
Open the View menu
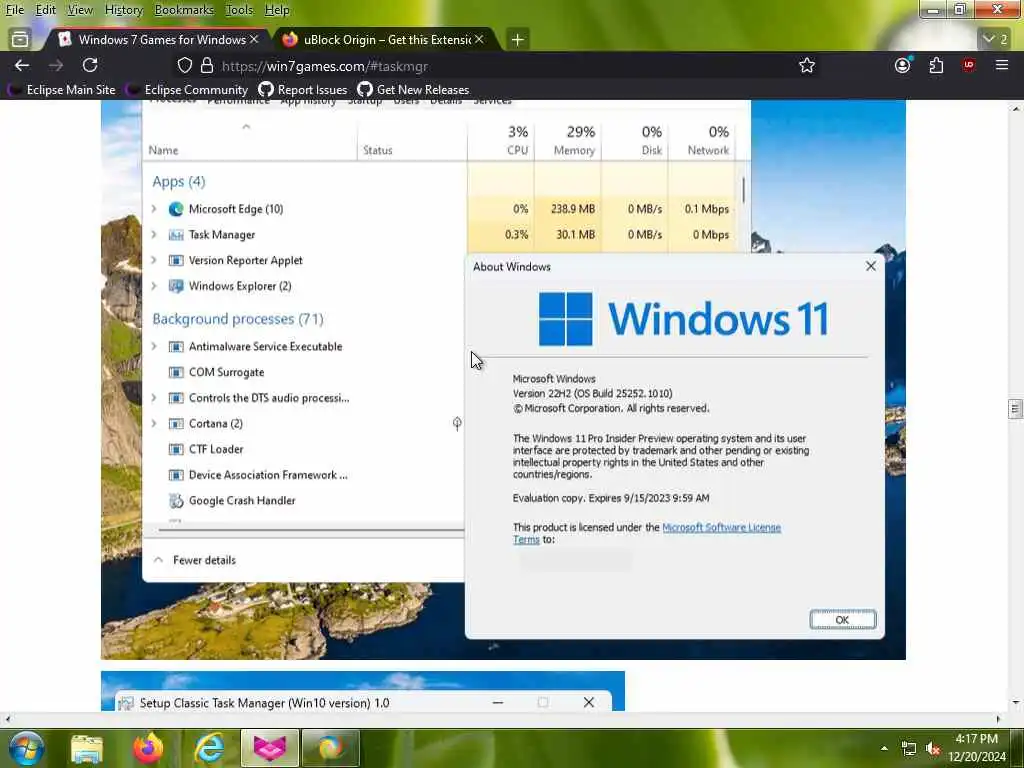80,10
